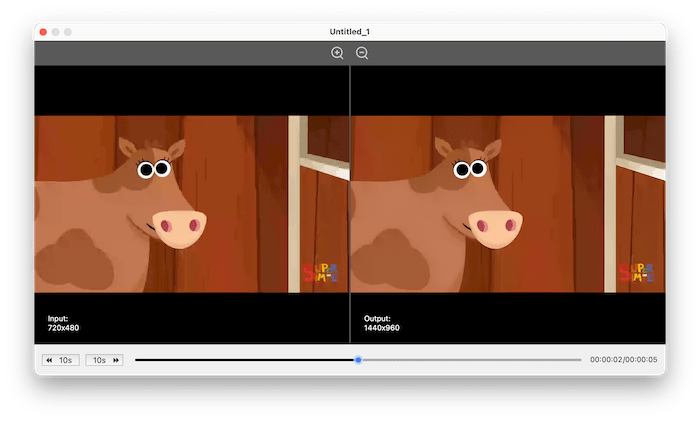This screenshot has height=421, width=700.
Task: Click the unplayed portion of the timeline
Action: (470, 360)
